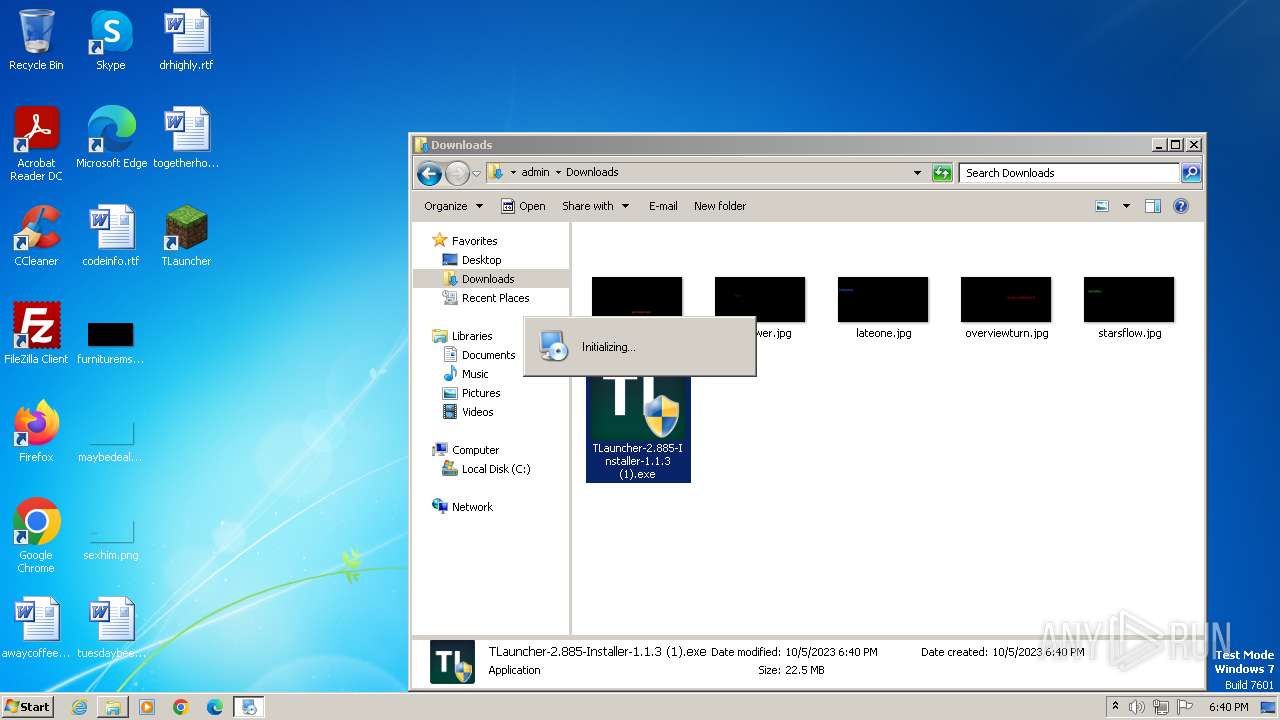The image size is (1280, 720).
Task: Click the root arrow before admin in path
Action: click(x=513, y=173)
